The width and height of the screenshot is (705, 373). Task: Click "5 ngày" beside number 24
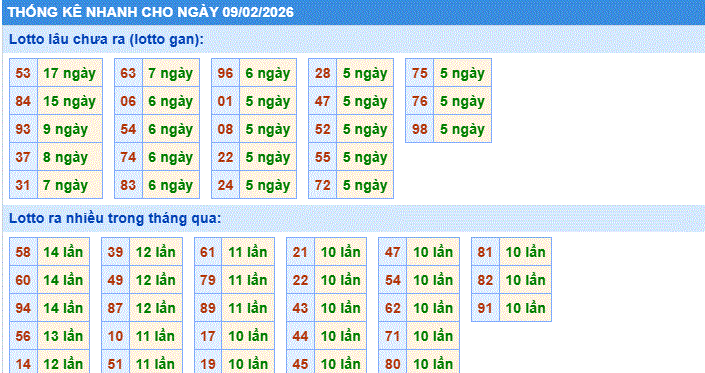coord(268,185)
